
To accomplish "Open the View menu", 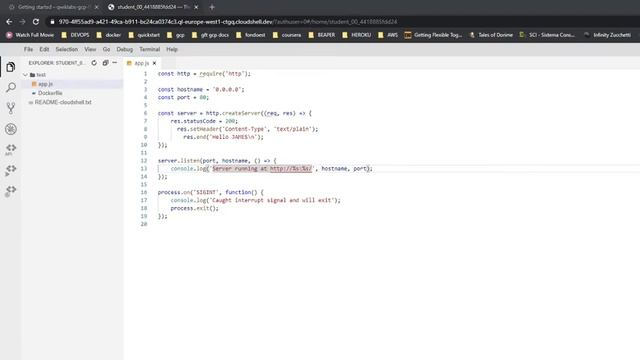I will (x=90, y=49).
